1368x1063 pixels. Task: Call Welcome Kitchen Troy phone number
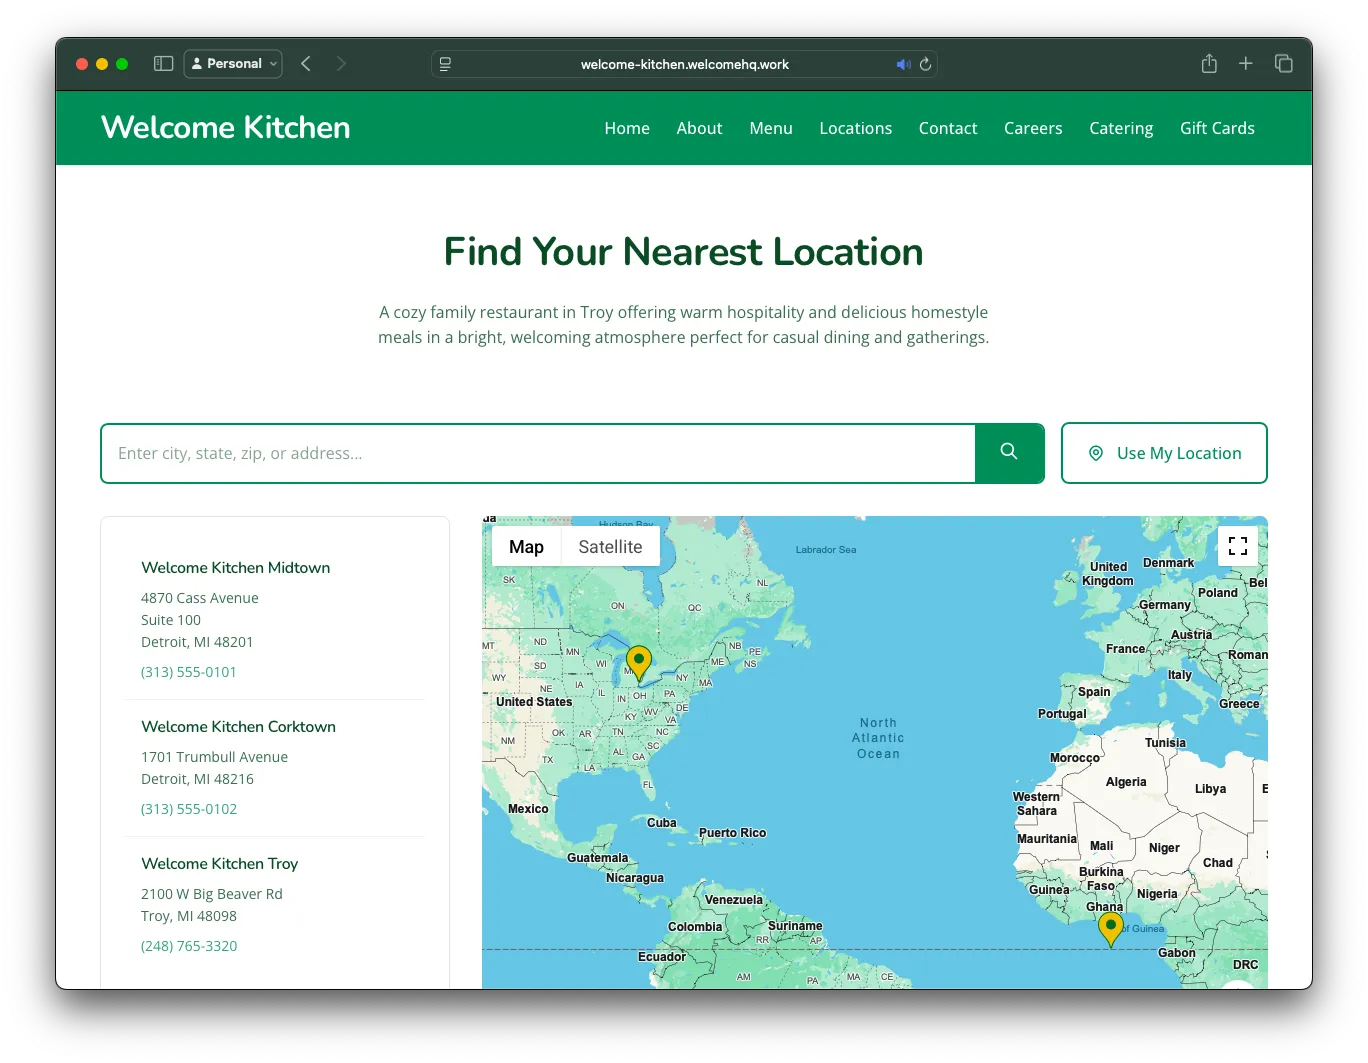pos(189,946)
